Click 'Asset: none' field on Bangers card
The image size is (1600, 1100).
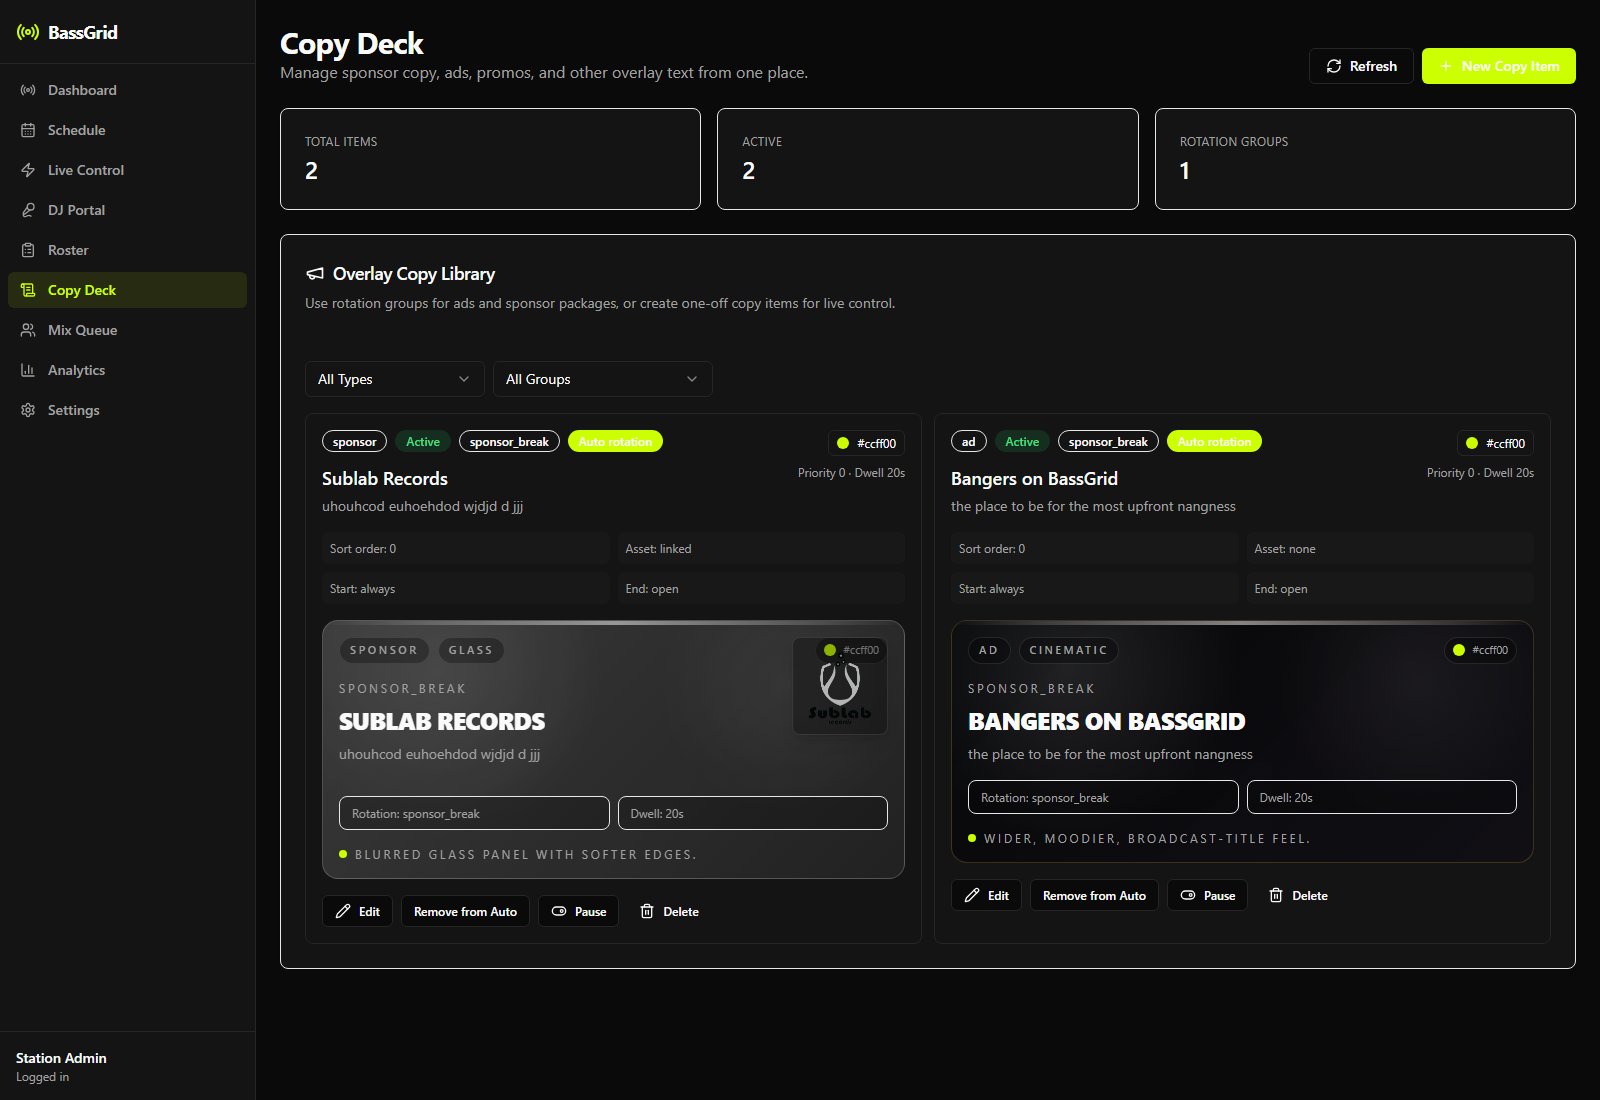(1390, 549)
